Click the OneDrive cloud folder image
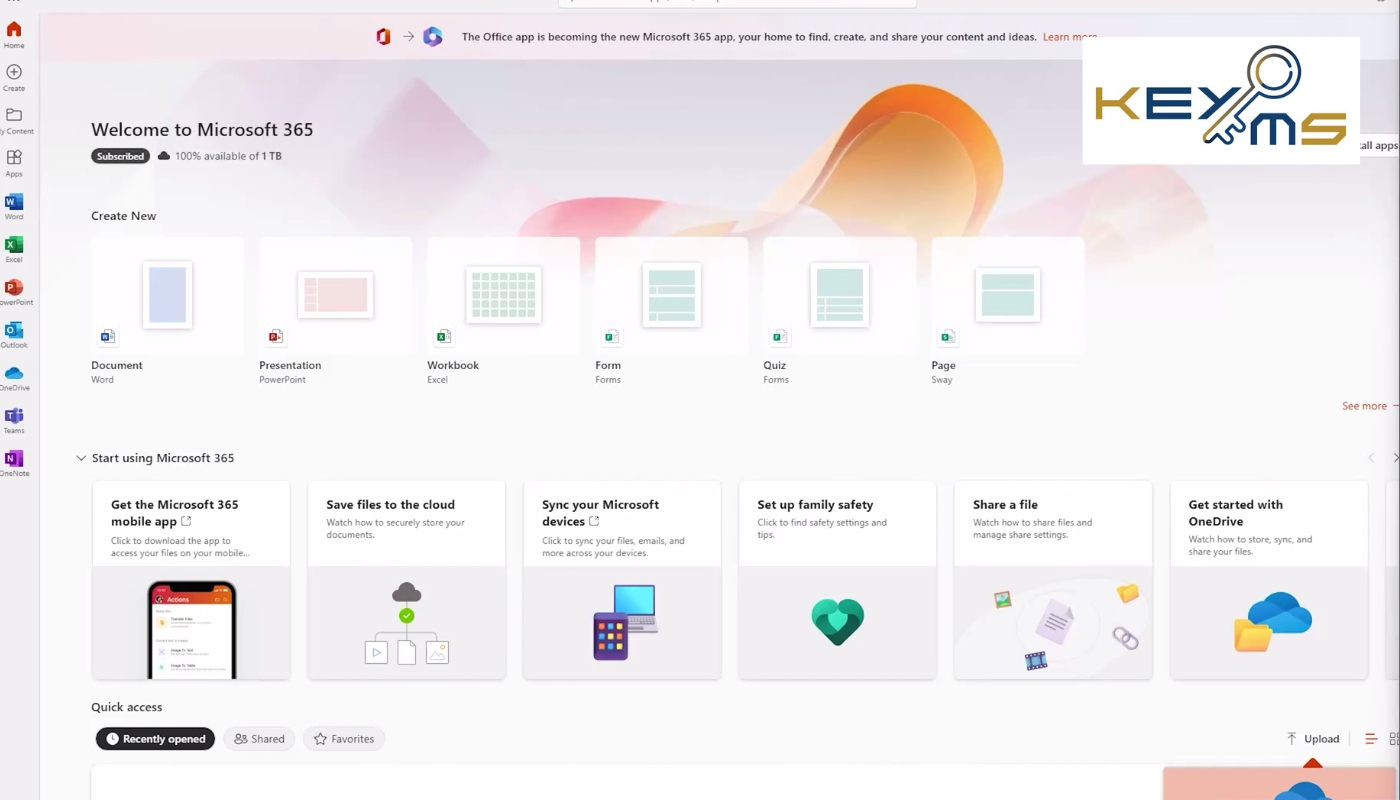1400x800 pixels. (1272, 622)
